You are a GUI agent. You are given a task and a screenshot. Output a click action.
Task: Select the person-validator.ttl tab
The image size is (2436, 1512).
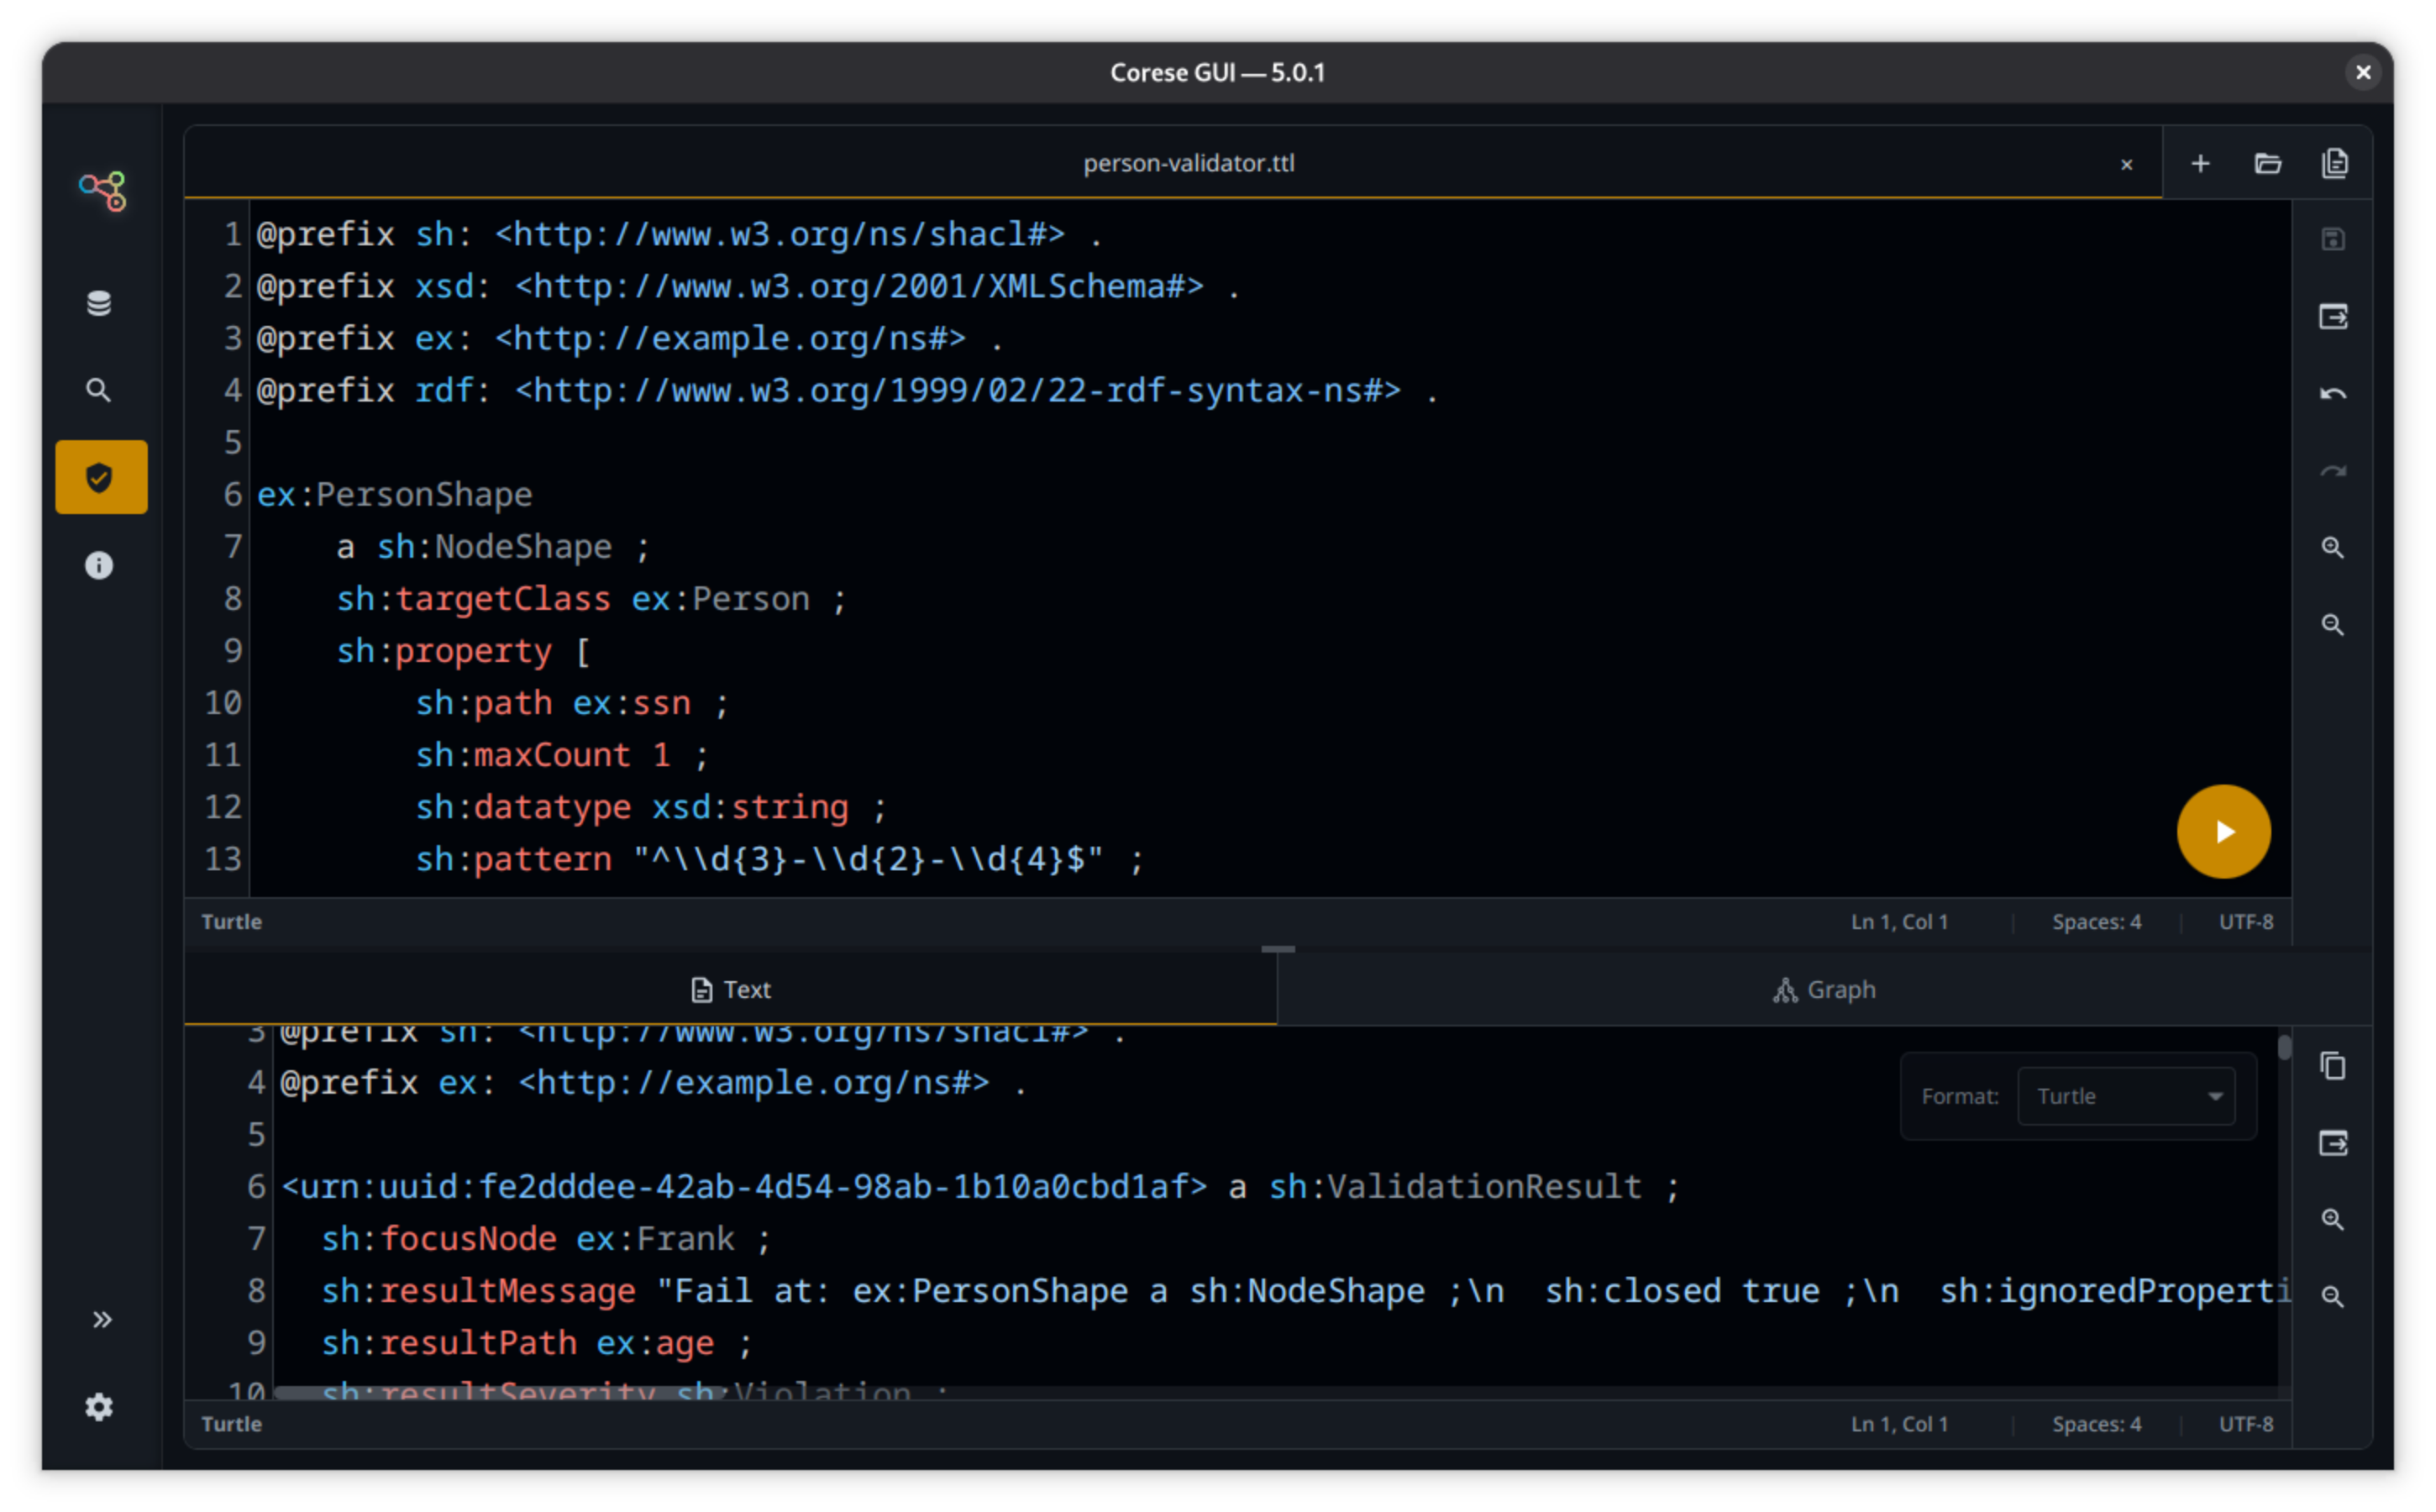[1173, 163]
